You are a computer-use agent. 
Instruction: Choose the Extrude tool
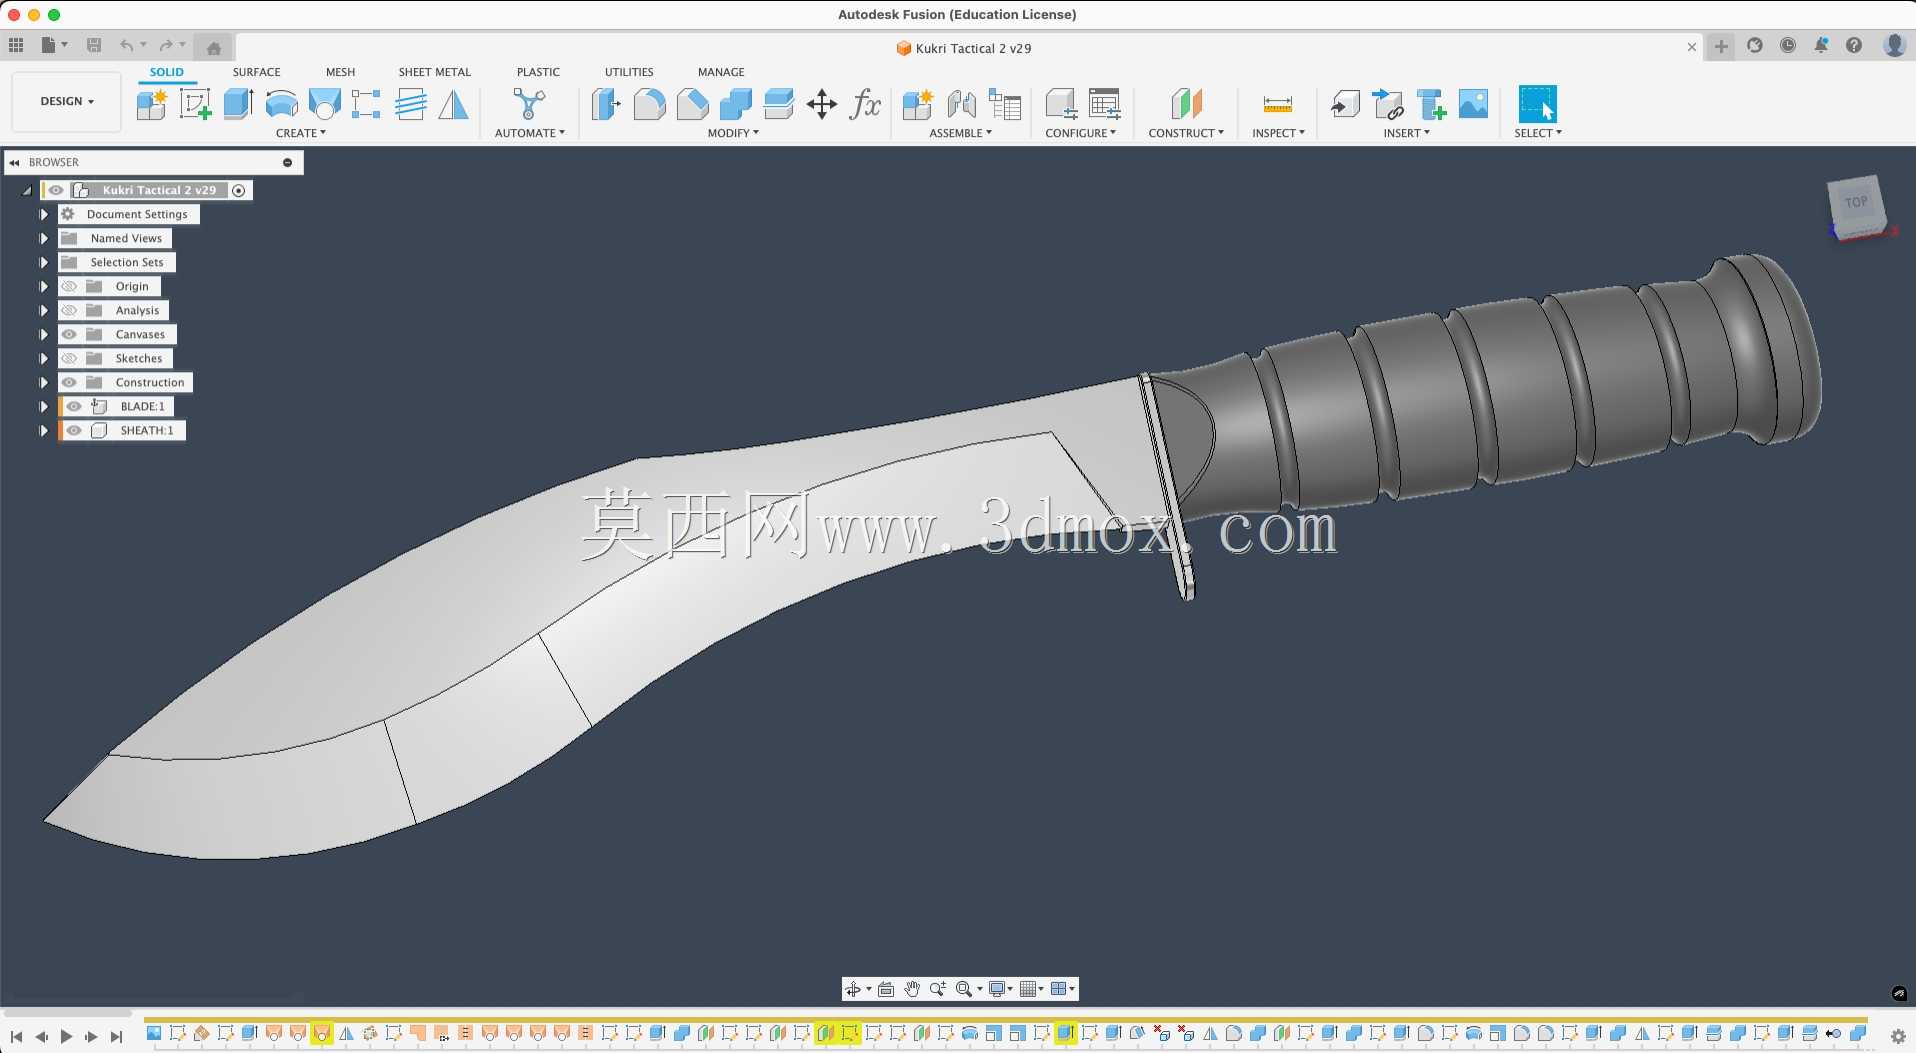click(238, 104)
